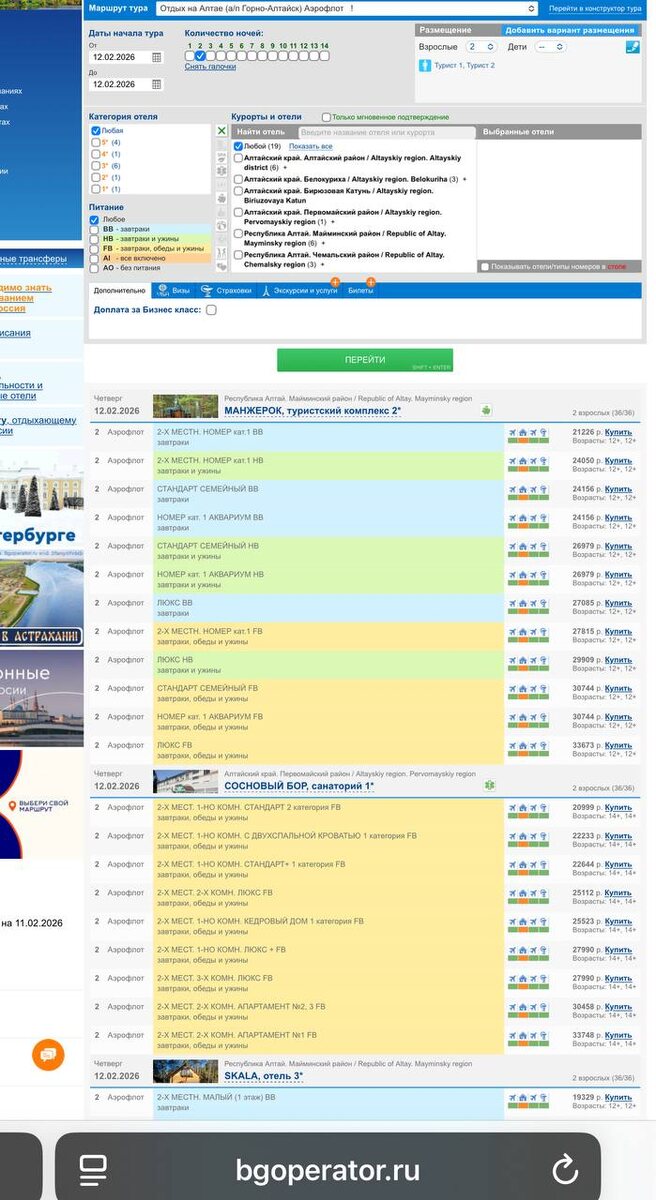Screen dimensions: 656x1200
Task: Focus hotel or resort name search field
Action: [387, 132]
